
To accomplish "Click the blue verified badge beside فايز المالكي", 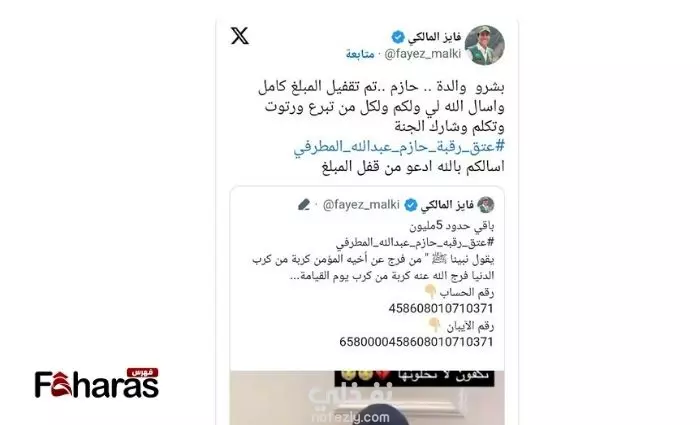I will click(x=398, y=37).
